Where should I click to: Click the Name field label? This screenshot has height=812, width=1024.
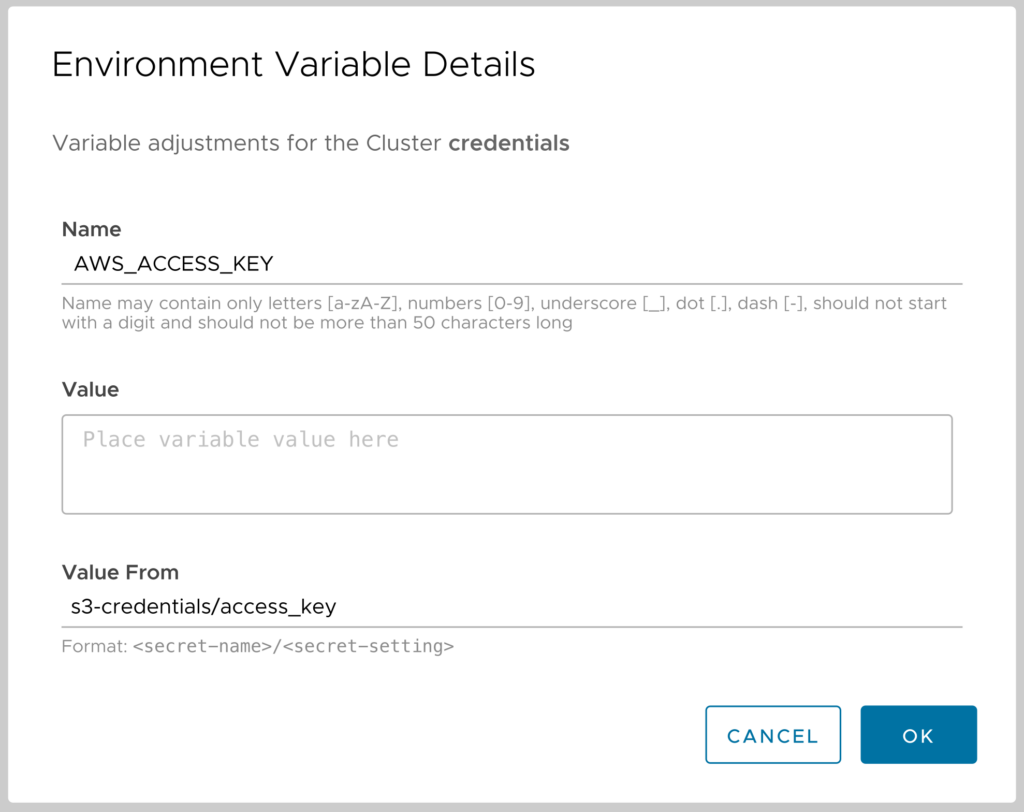(x=91, y=229)
